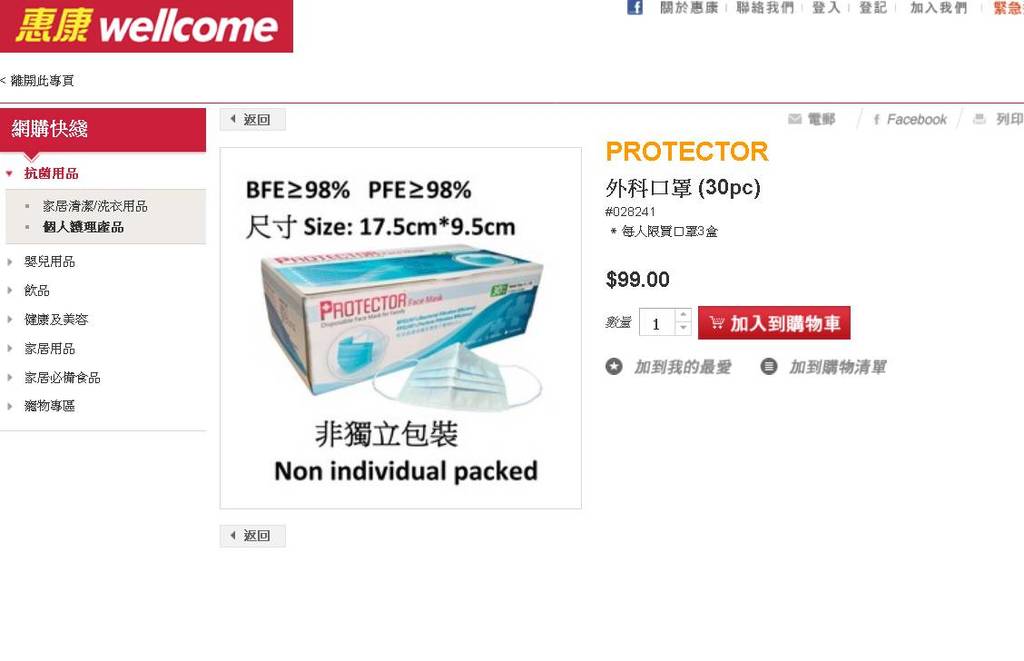Go back using top 返回 button
Image resolution: width=1024 pixels, height=661 pixels.
252,120
